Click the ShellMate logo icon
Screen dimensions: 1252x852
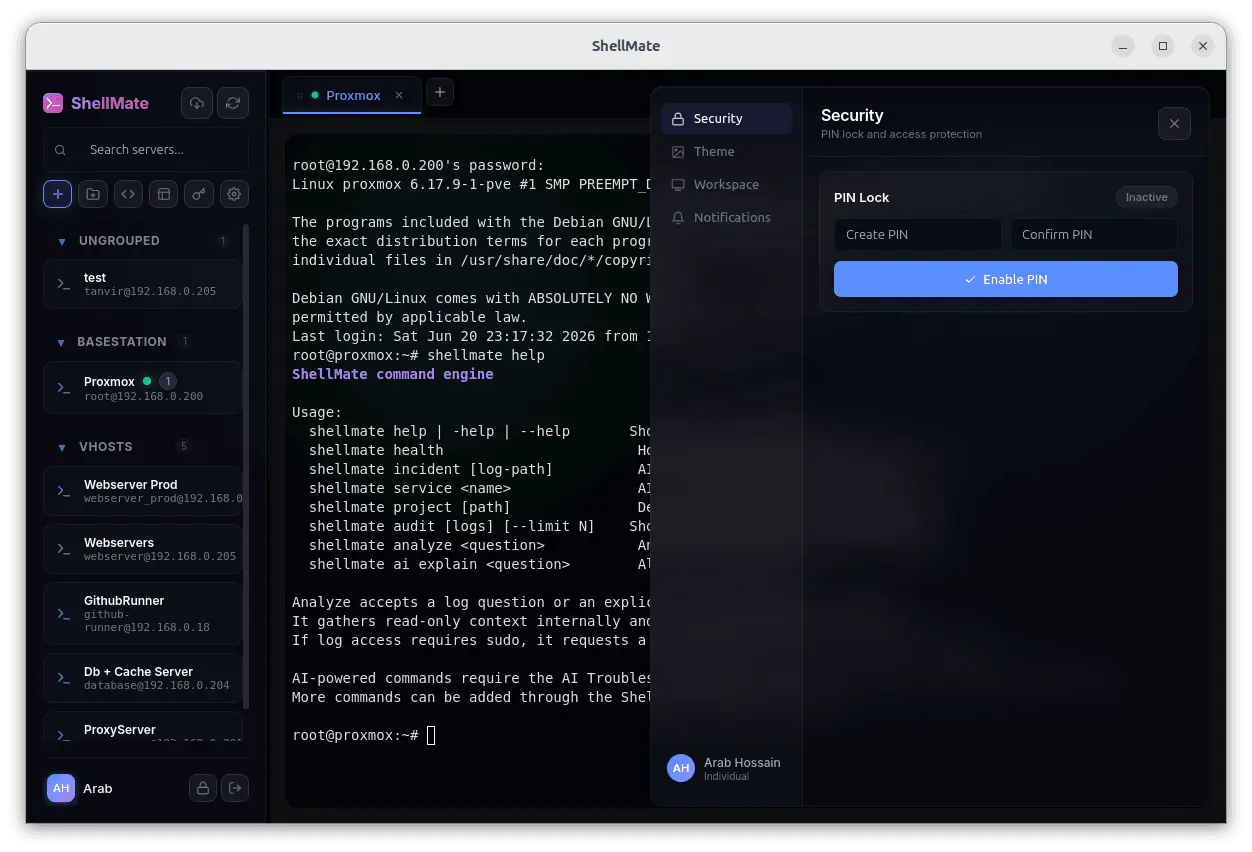click(x=53, y=103)
